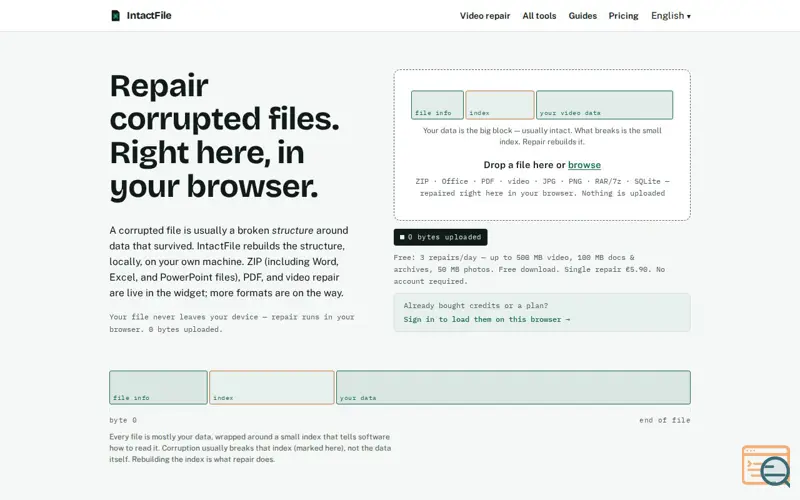Image resolution: width=800 pixels, height=500 pixels.
Task: Go to IntactFile home via brand name
Action: [x=149, y=15]
